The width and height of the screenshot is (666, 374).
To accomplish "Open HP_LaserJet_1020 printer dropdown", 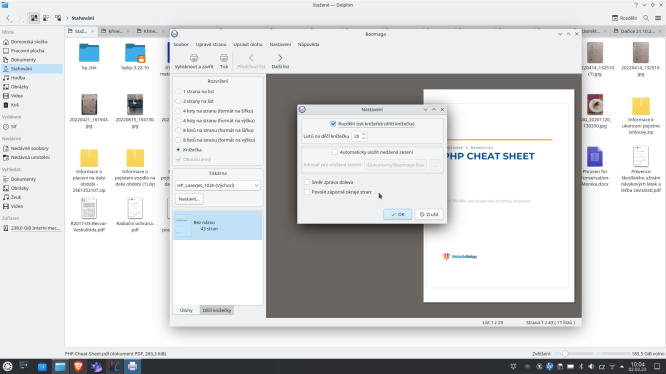I will tap(217, 186).
